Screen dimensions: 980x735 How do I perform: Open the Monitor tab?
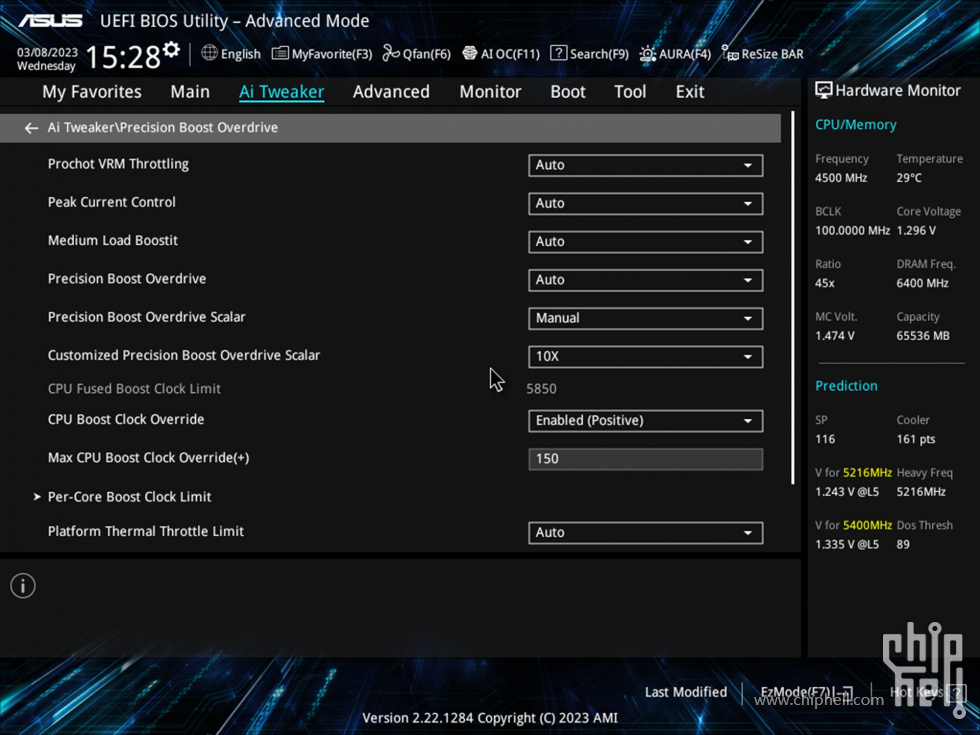point(490,92)
